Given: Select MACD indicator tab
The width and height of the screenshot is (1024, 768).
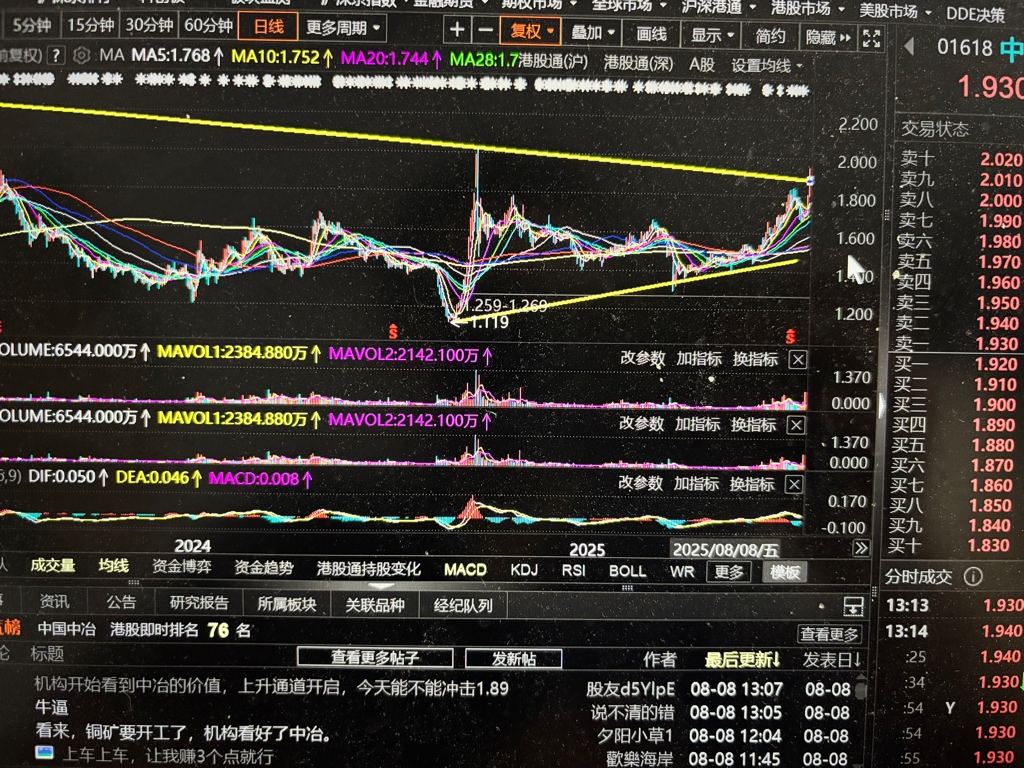Looking at the screenshot, I should pyautogui.click(x=465, y=570).
